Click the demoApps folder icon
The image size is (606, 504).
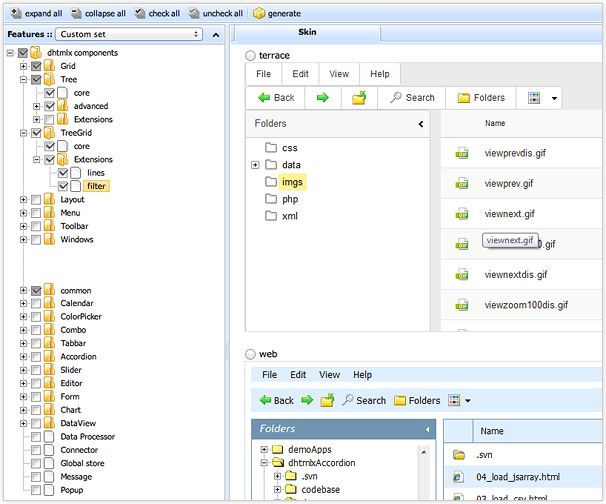pyautogui.click(x=278, y=450)
